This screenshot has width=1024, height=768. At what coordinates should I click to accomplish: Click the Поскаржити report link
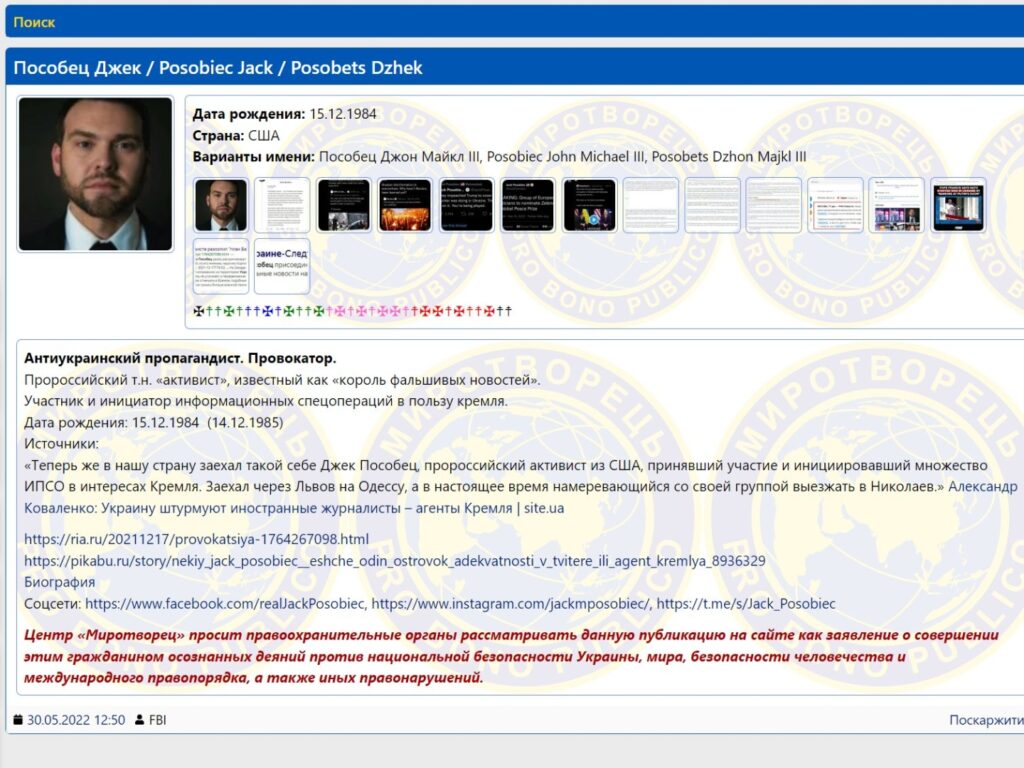985,720
